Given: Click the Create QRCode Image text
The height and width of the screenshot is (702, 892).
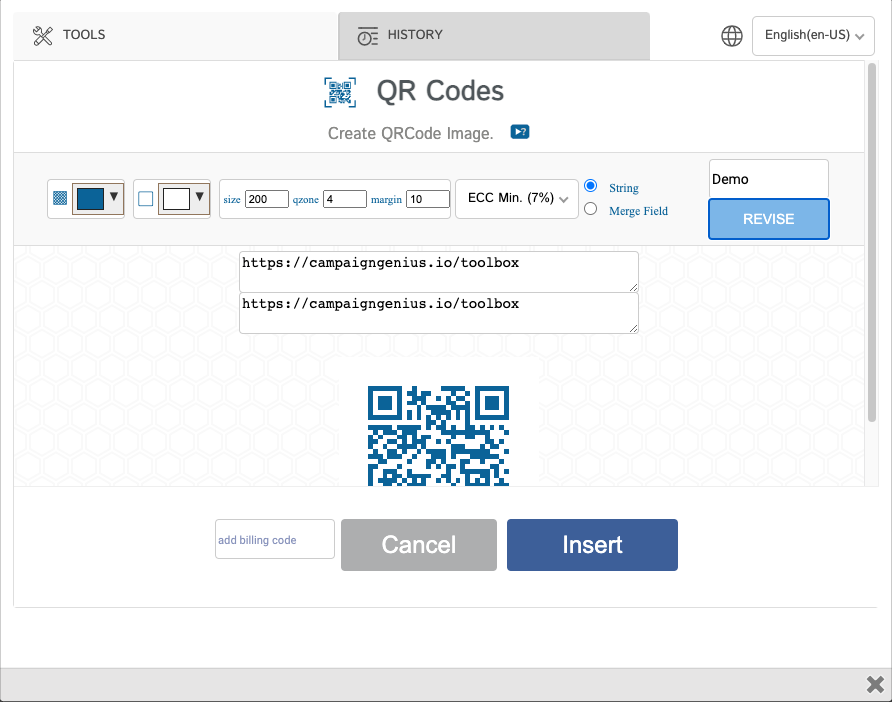Looking at the screenshot, I should (410, 133).
